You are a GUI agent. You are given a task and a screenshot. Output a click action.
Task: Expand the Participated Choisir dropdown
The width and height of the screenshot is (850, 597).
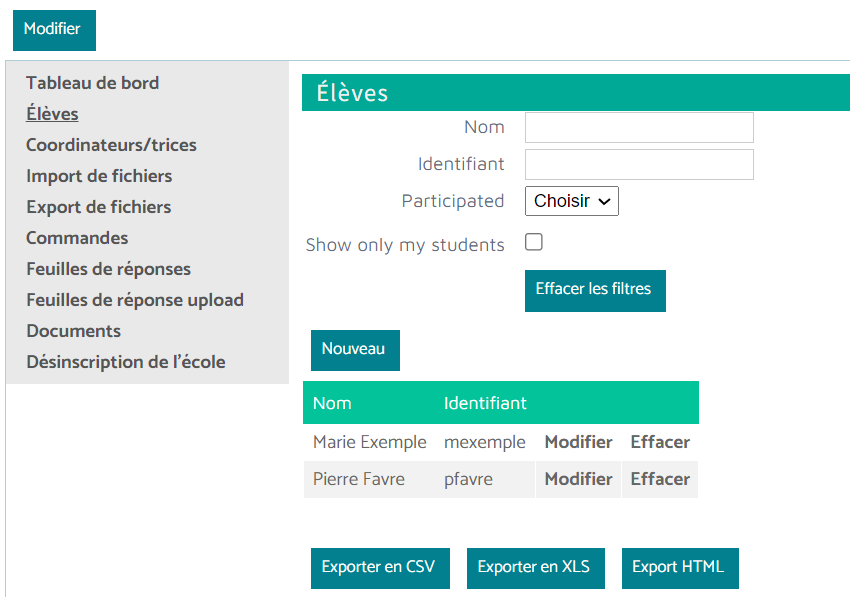pyautogui.click(x=572, y=201)
